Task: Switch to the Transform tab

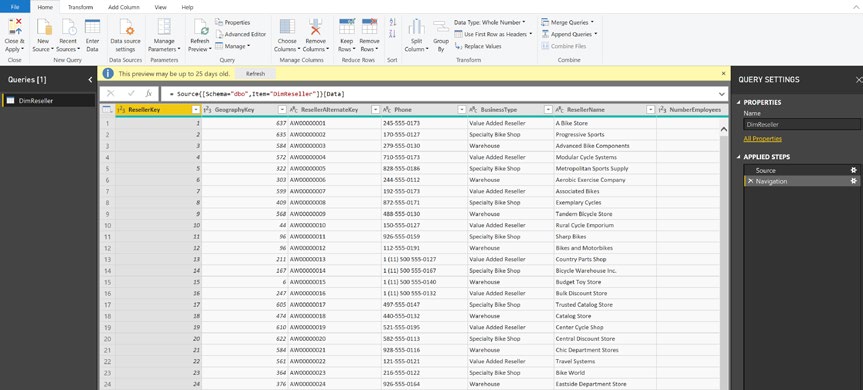Action: 80,7
